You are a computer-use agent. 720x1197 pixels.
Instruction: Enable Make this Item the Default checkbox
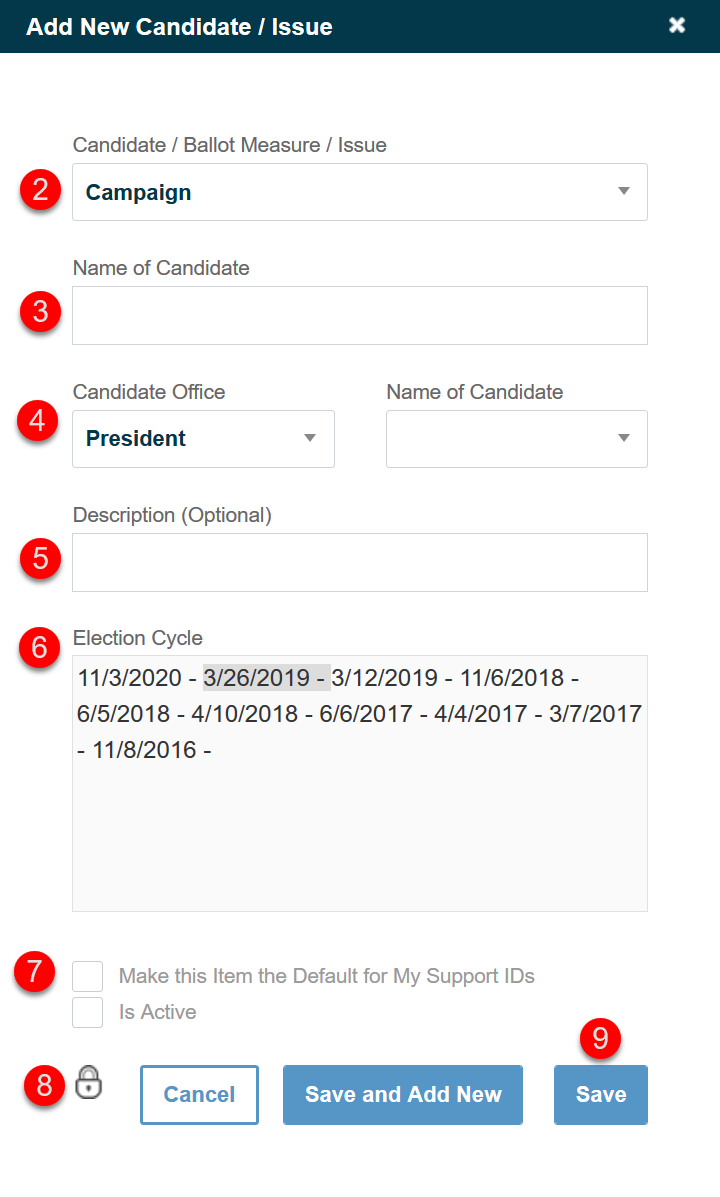click(87, 976)
